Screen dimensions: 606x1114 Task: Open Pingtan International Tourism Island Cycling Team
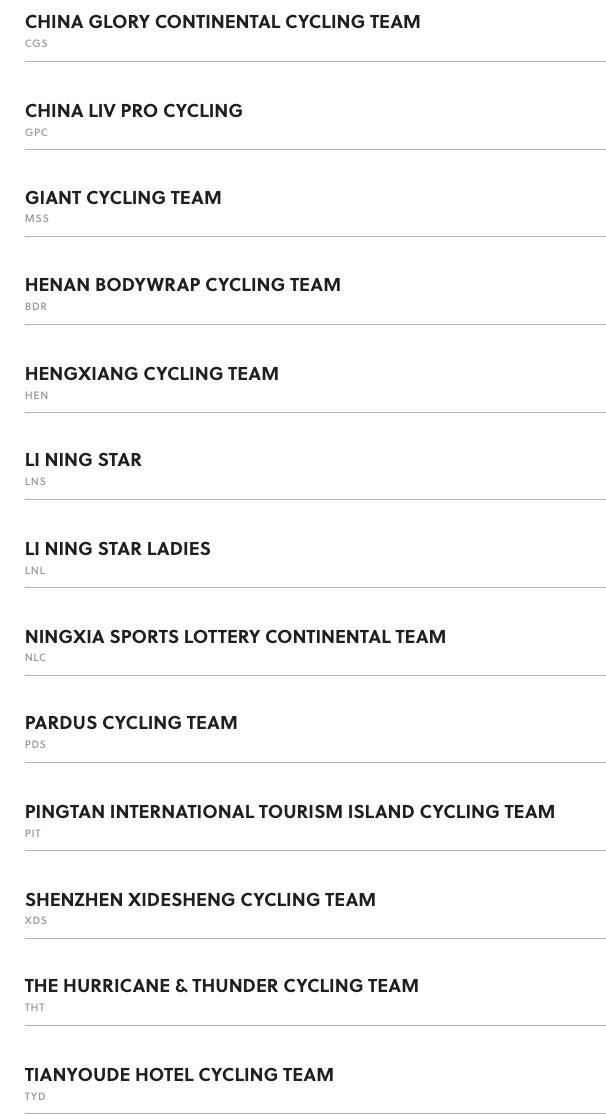[x=290, y=812]
